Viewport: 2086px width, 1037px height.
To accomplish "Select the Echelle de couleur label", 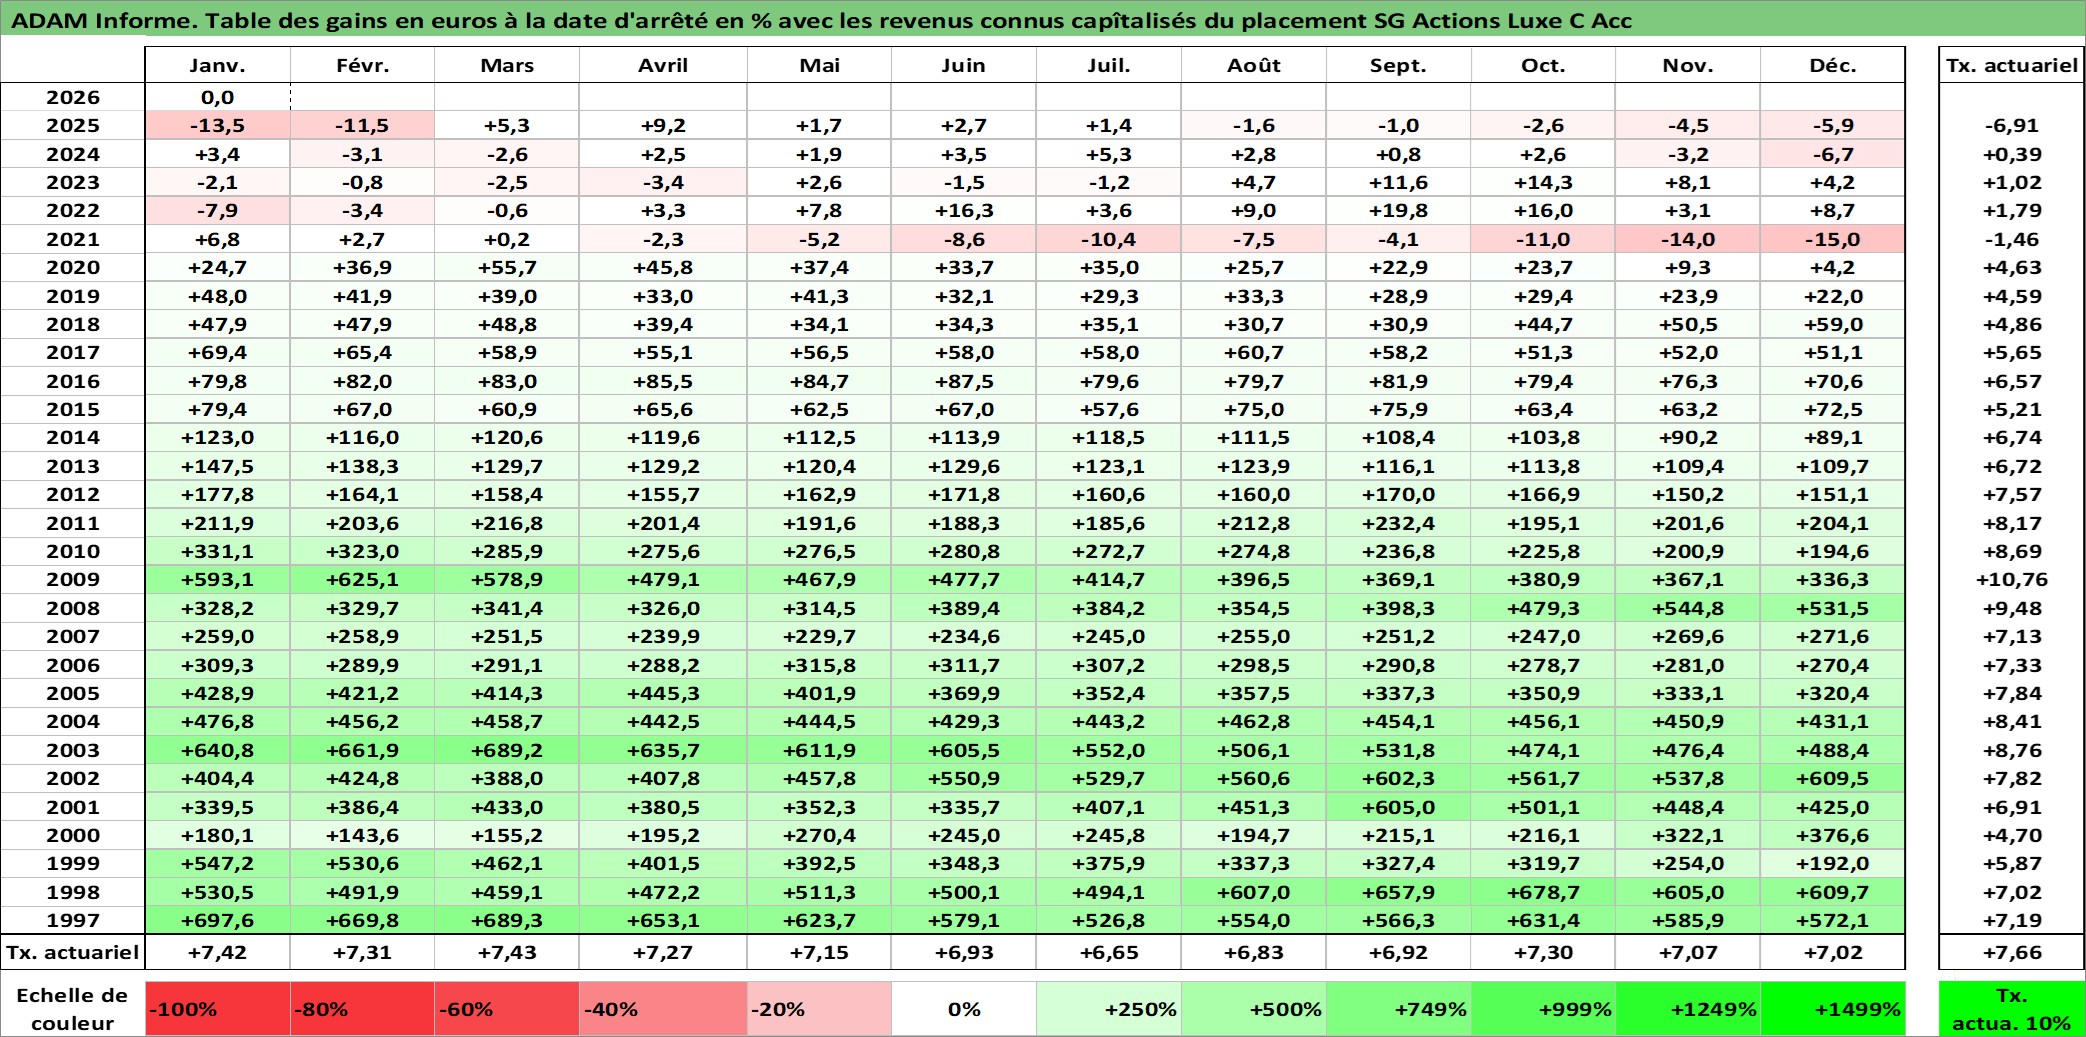I will click(73, 1009).
